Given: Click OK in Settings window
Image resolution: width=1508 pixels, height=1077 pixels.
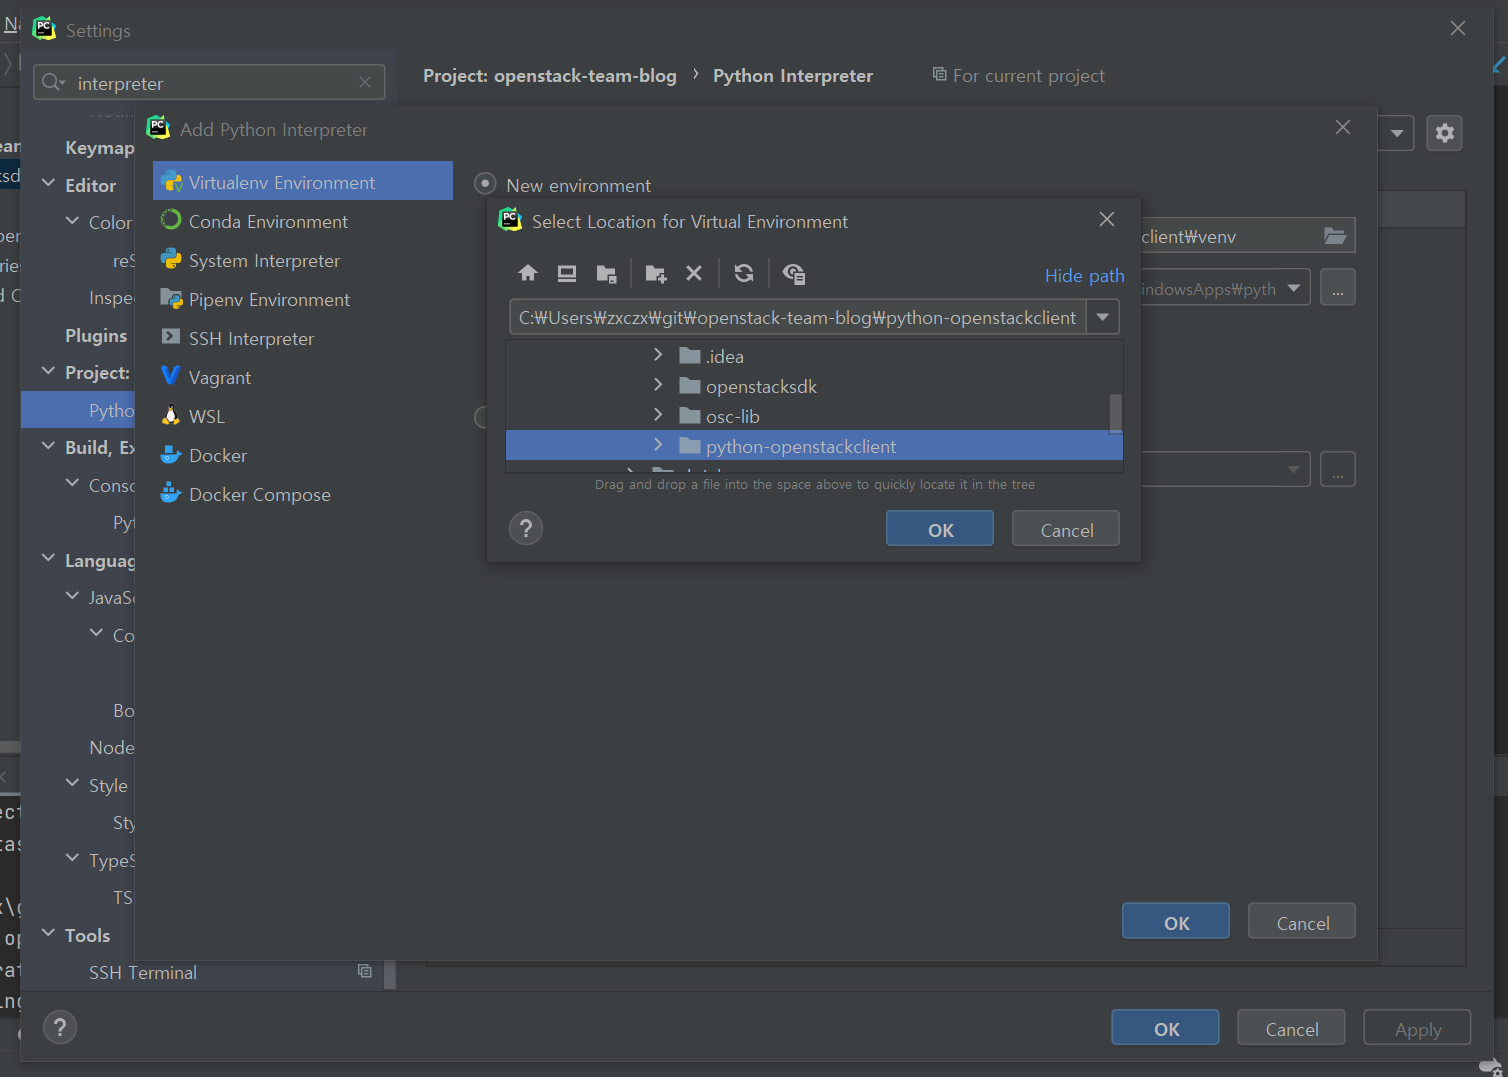Looking at the screenshot, I should (1166, 1028).
